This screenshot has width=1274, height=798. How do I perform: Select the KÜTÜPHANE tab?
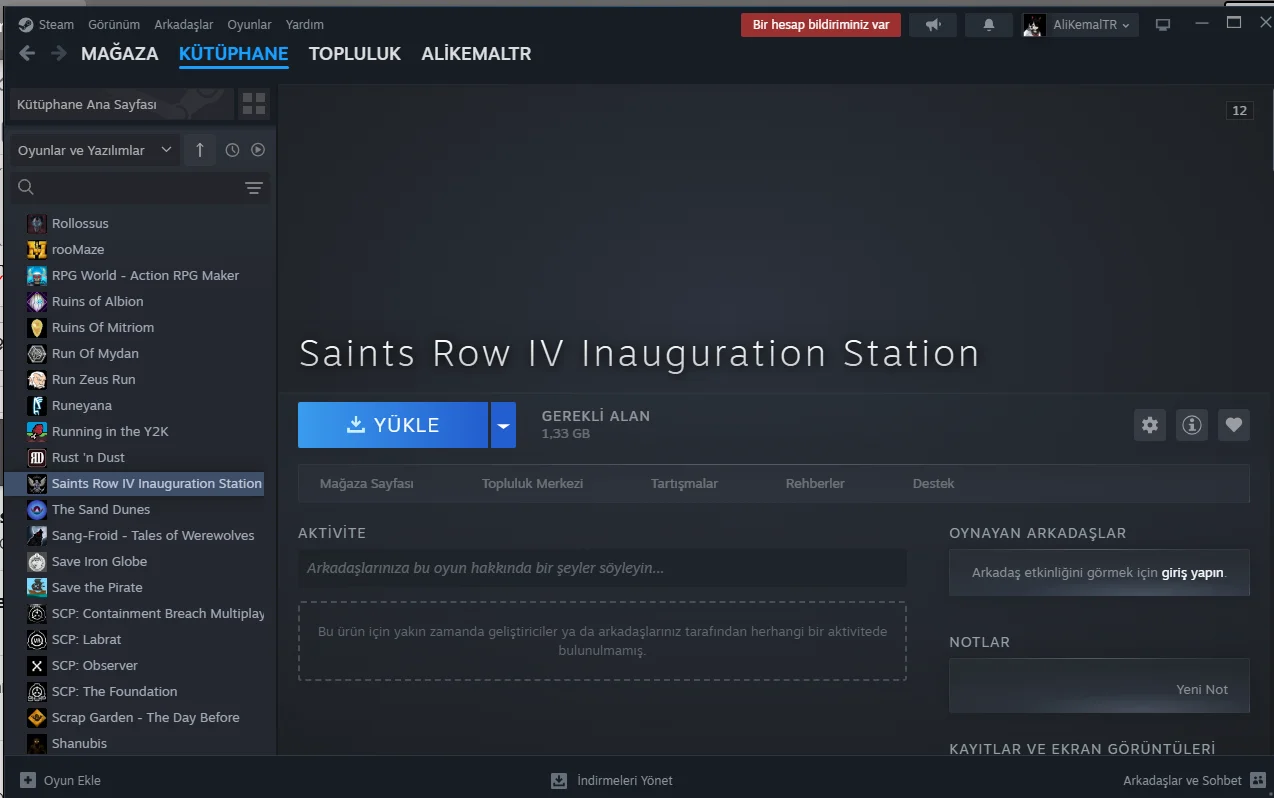(233, 54)
